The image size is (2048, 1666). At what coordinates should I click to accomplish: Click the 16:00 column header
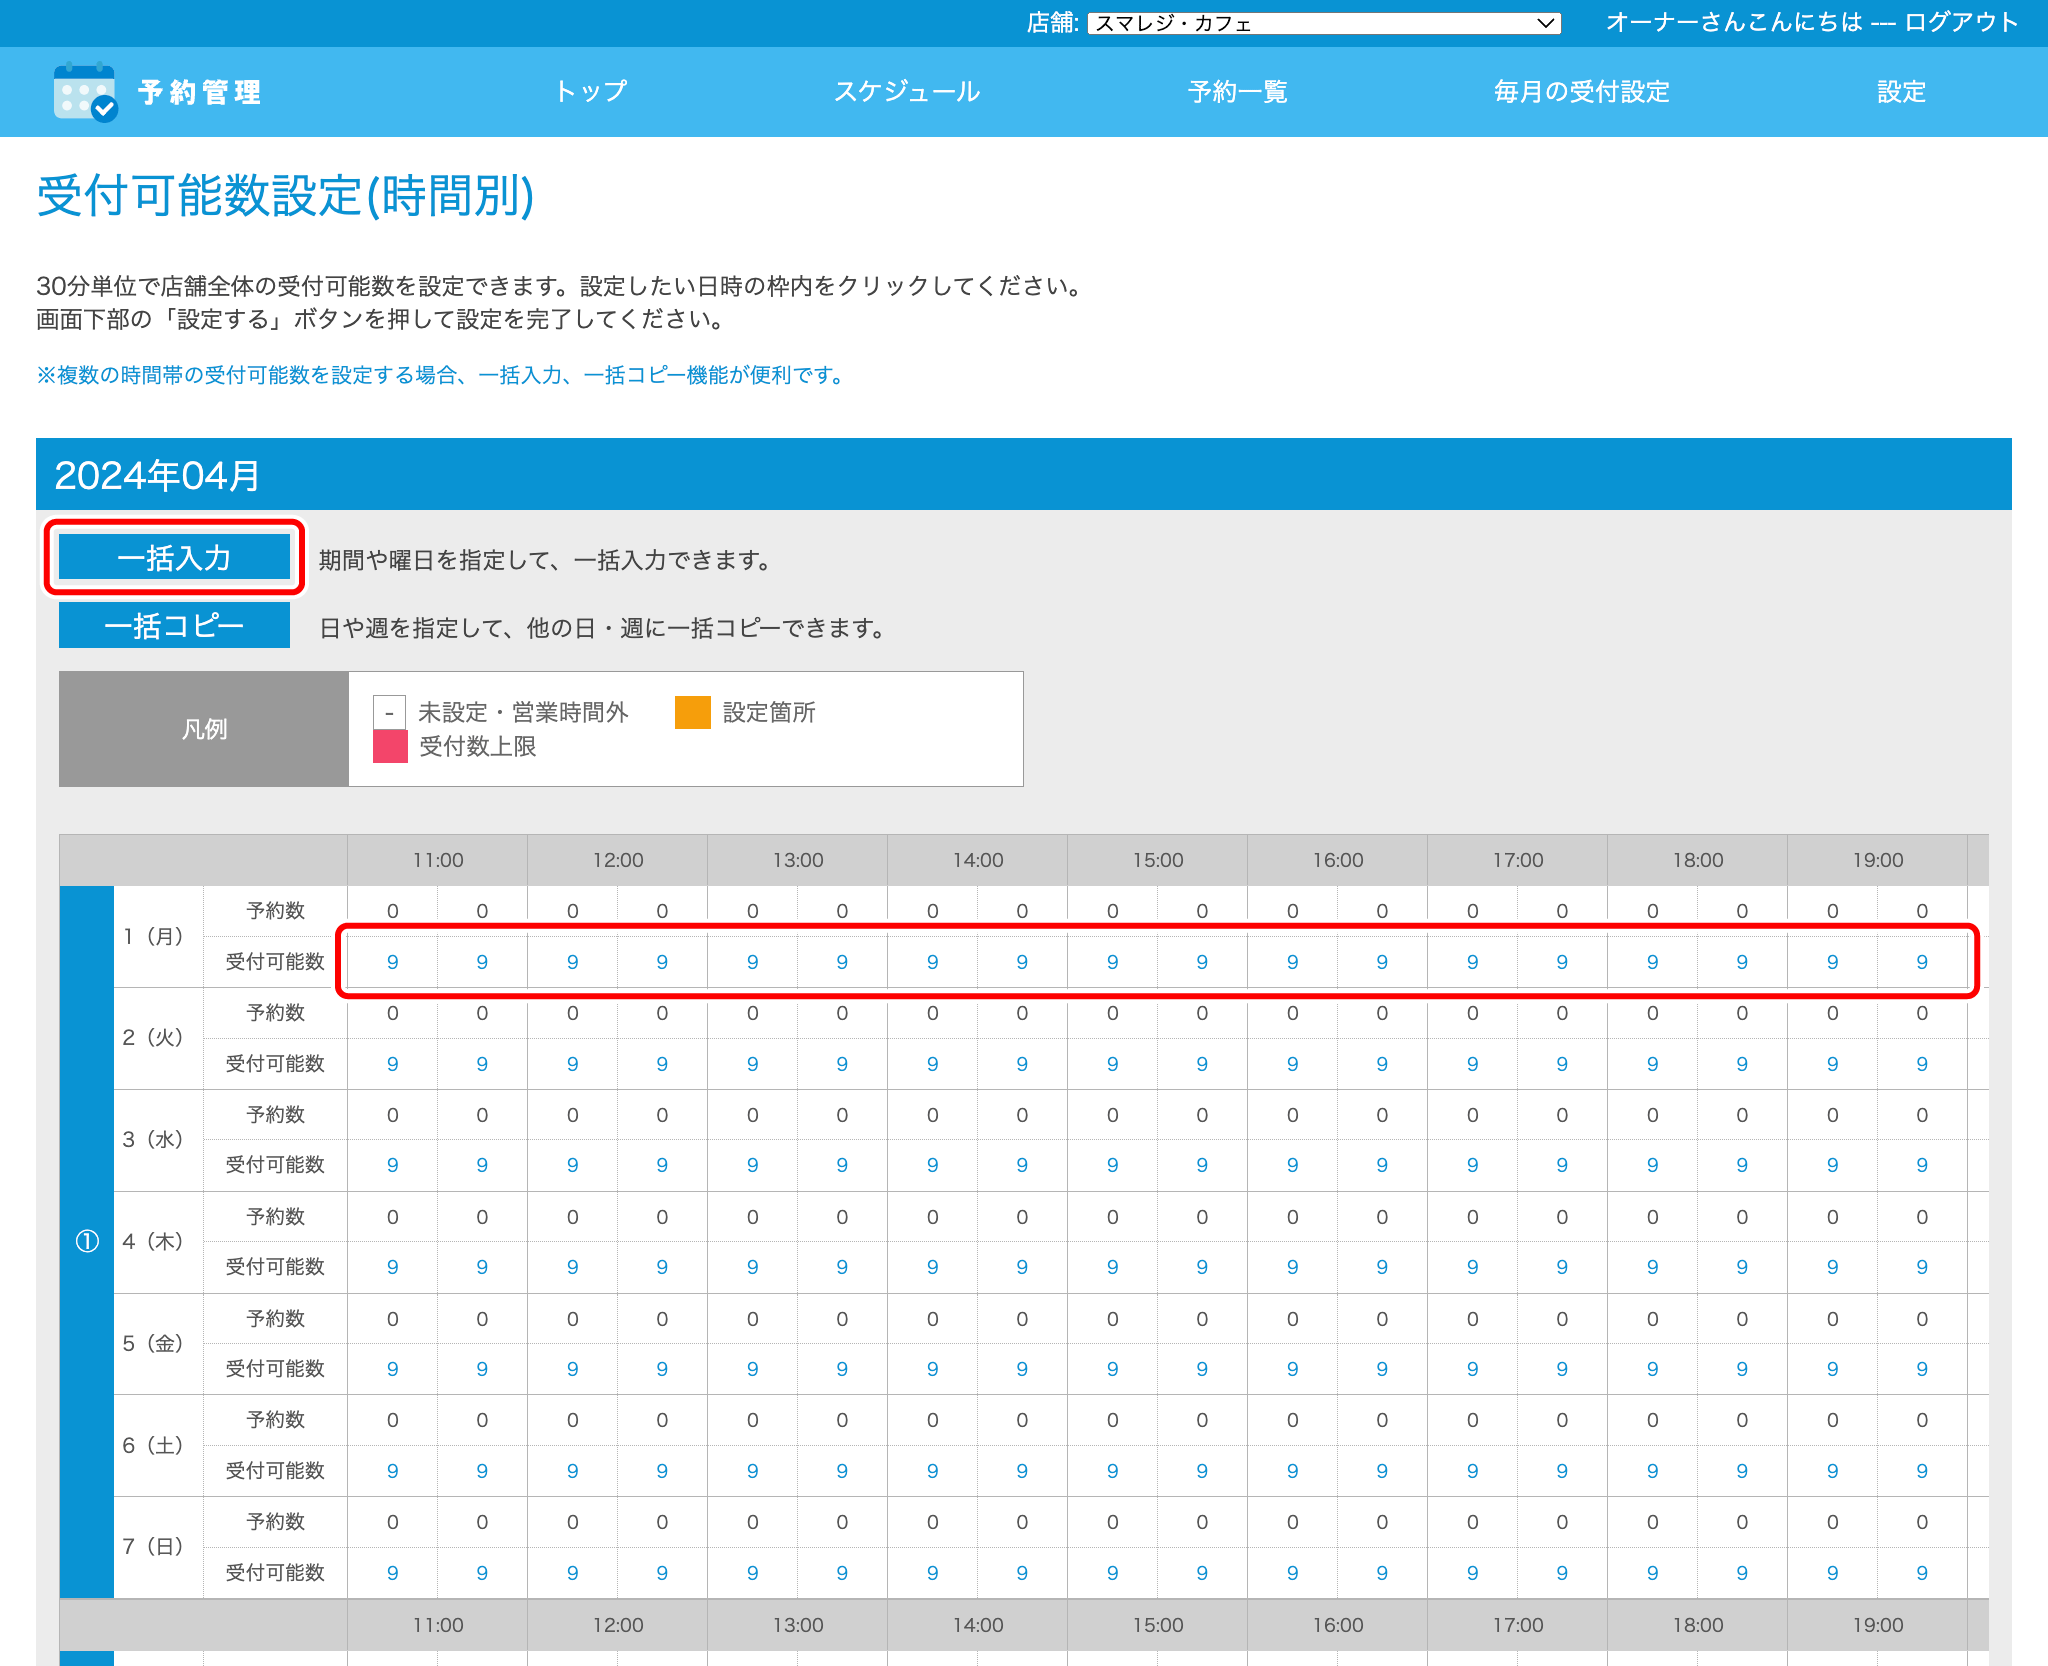pyautogui.click(x=1337, y=860)
